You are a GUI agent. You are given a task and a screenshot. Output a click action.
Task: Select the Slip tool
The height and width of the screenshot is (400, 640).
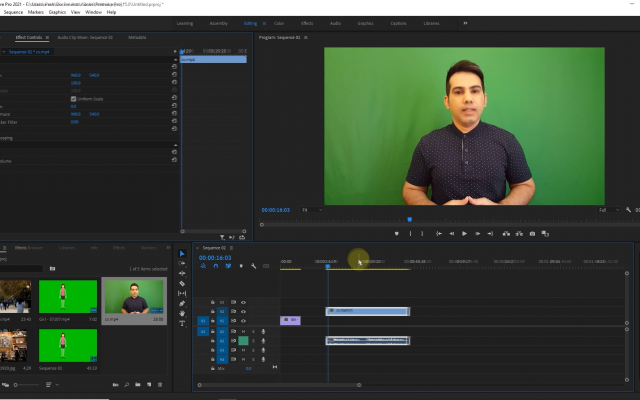coord(182,293)
